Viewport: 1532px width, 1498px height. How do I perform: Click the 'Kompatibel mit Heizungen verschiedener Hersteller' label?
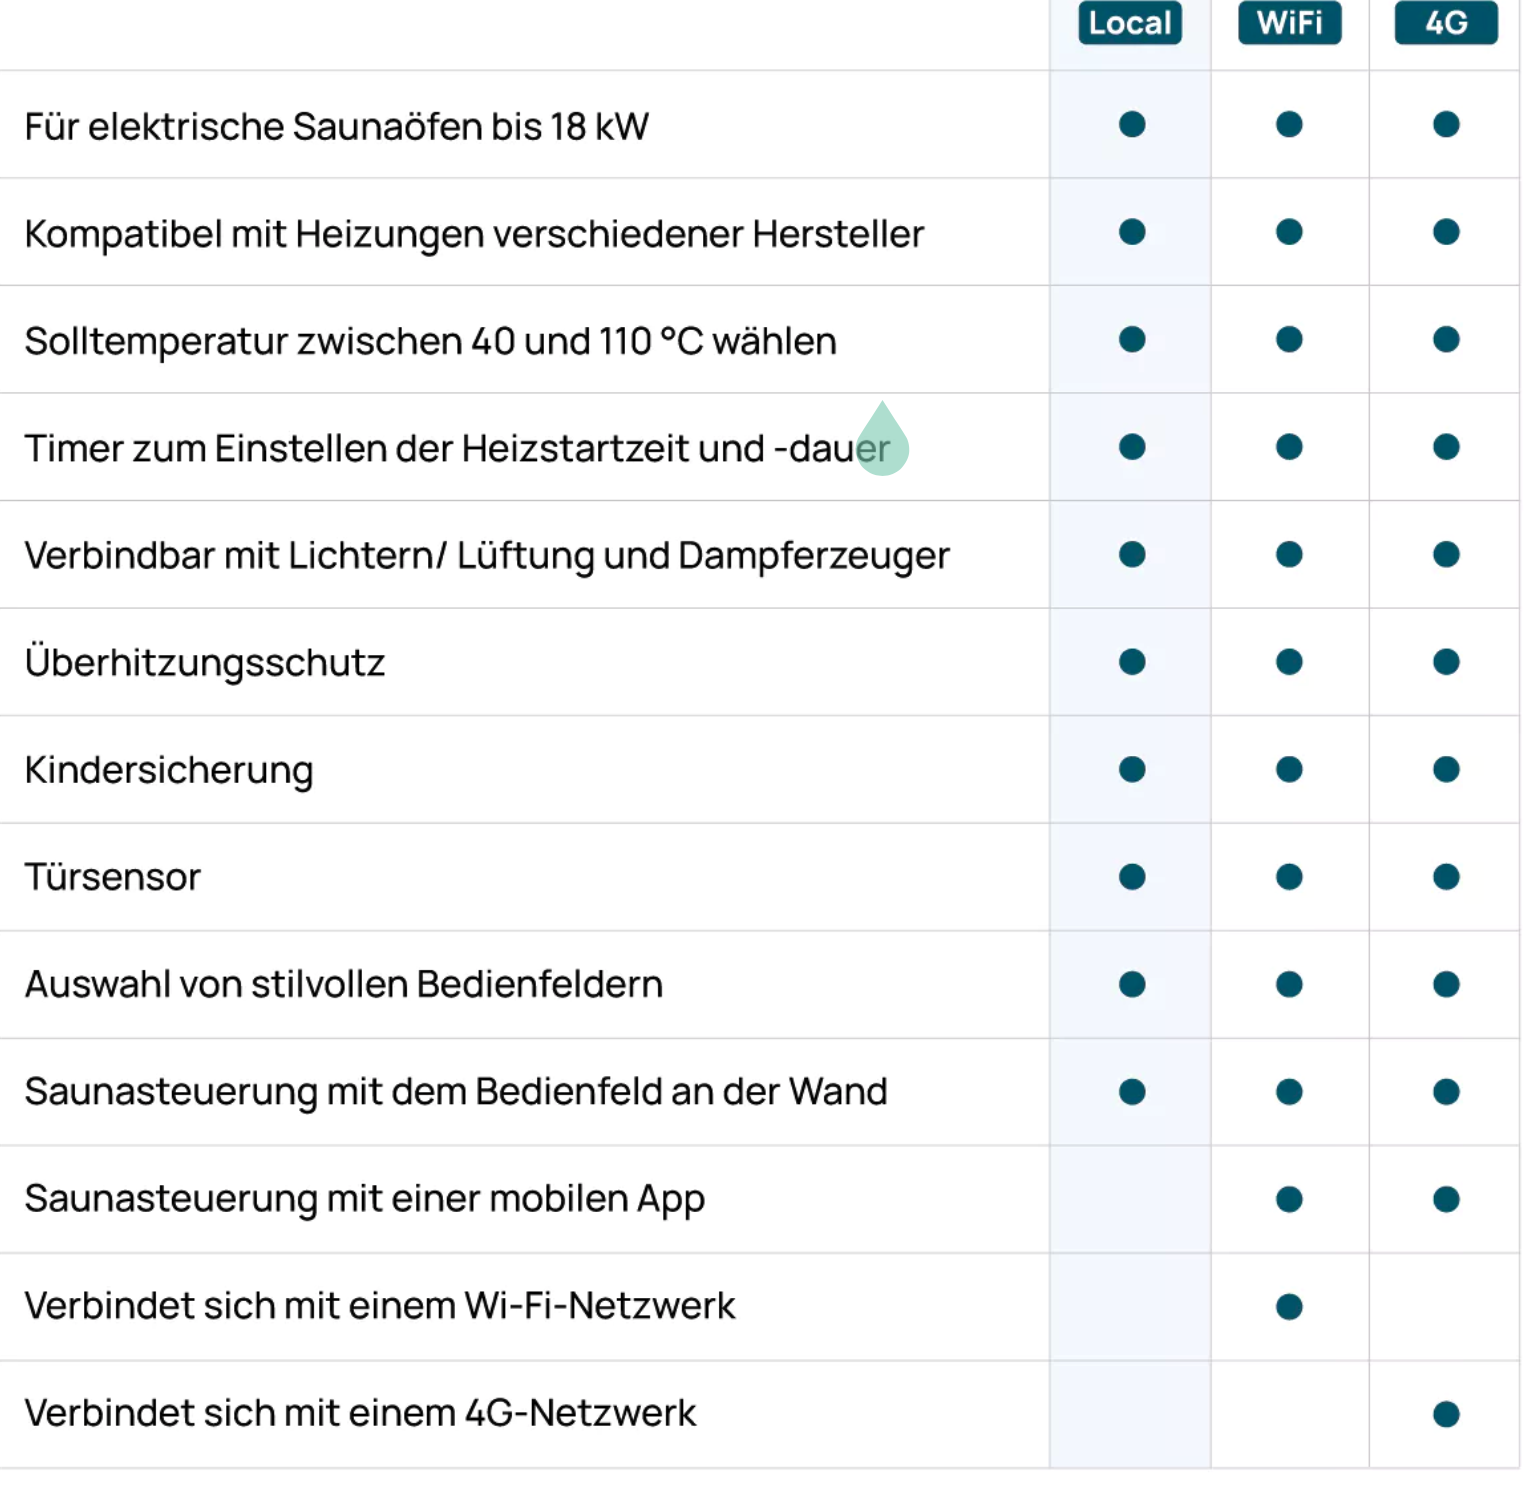[x=474, y=234]
